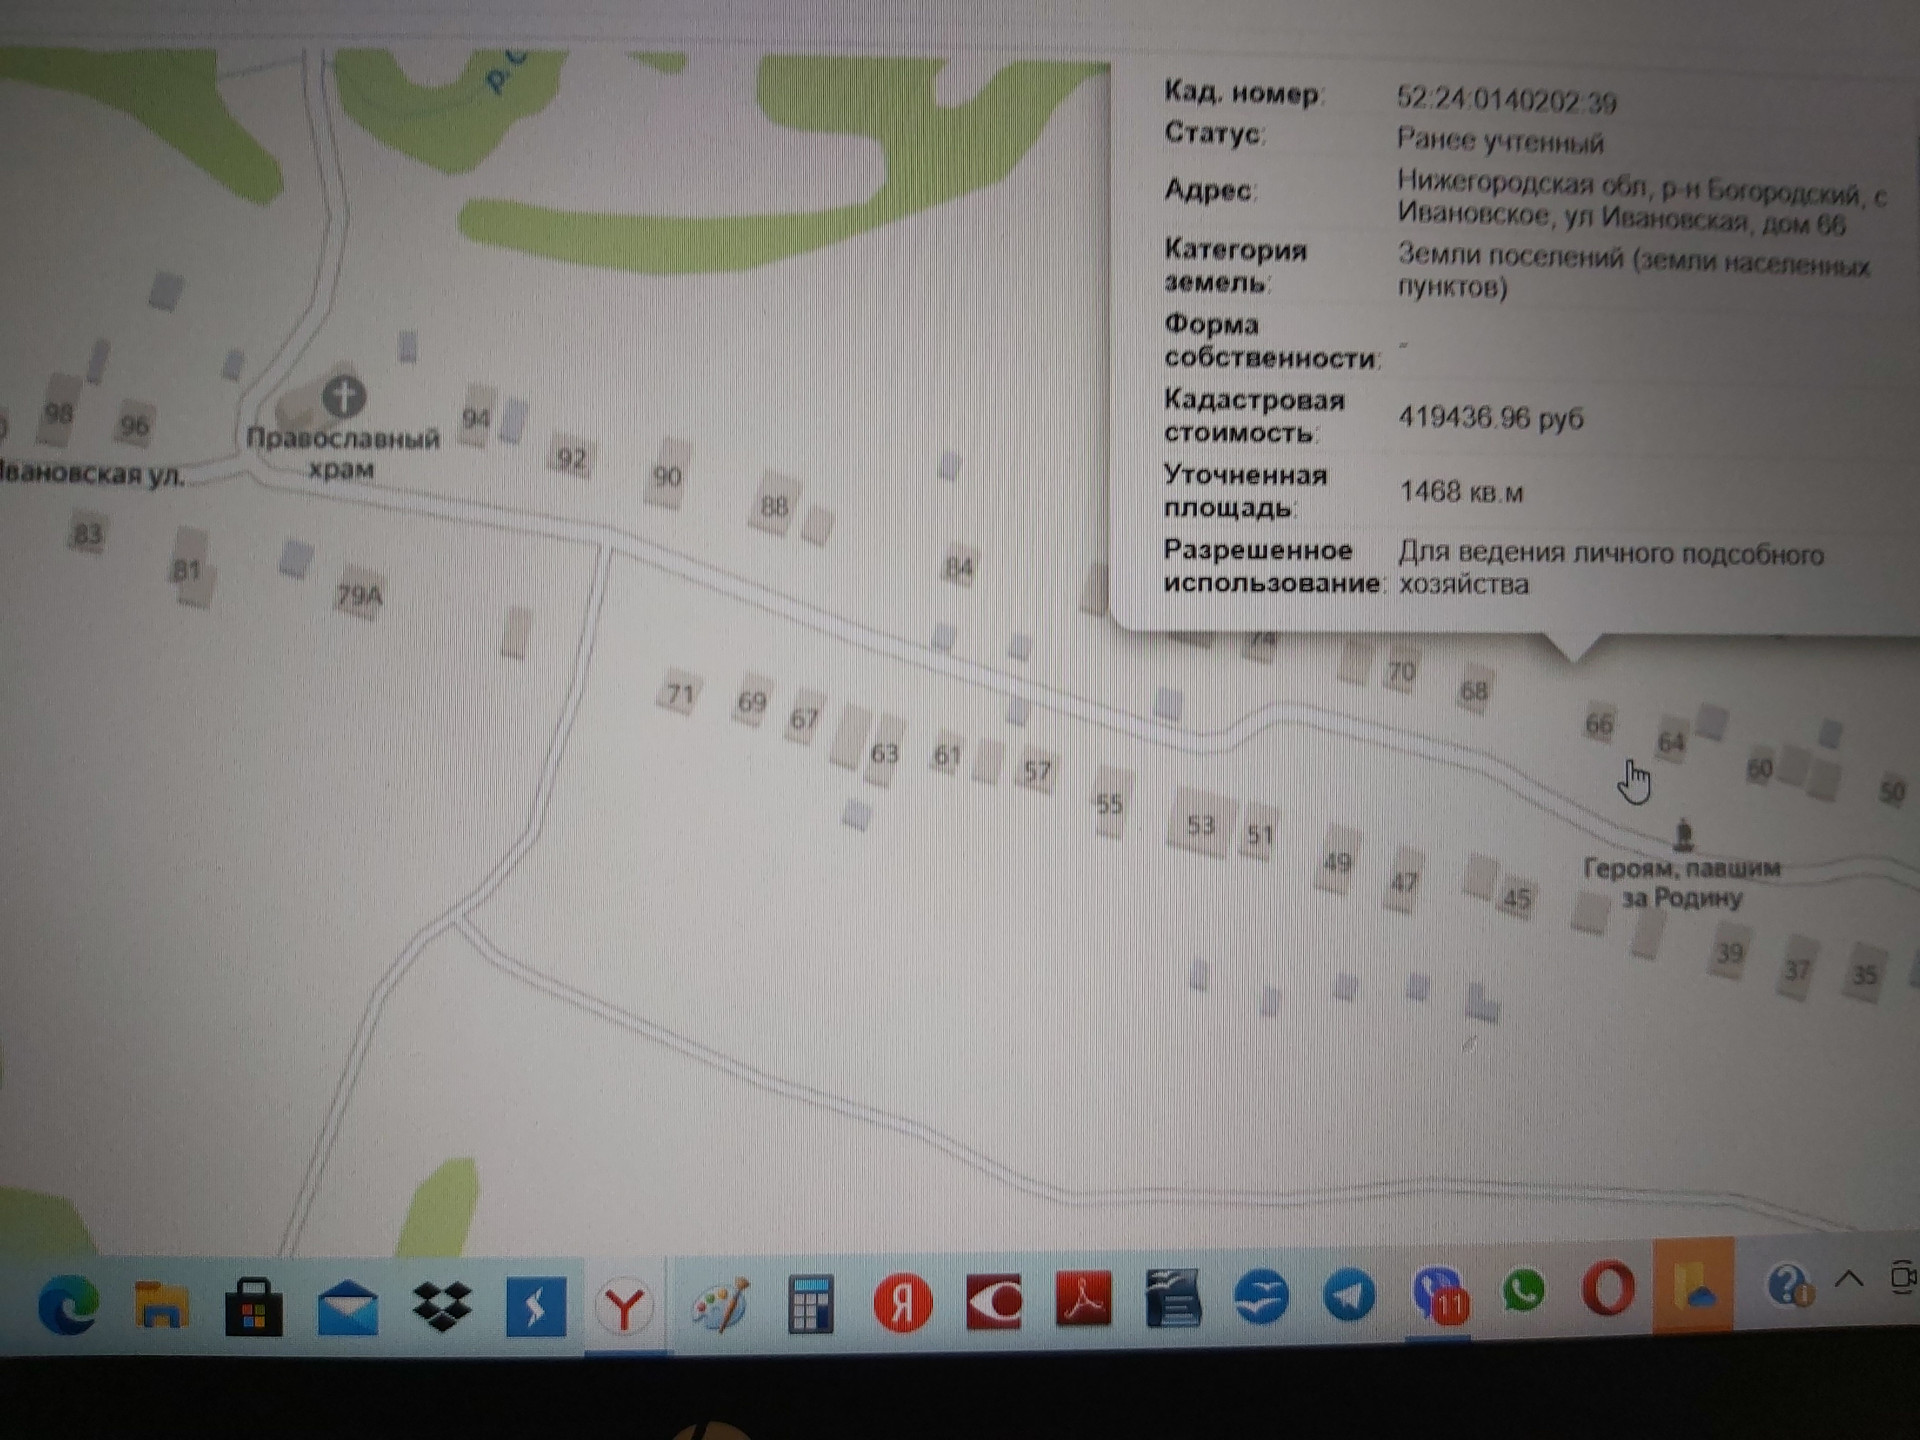
Task: Launch the Calculator app
Action: 810,1303
